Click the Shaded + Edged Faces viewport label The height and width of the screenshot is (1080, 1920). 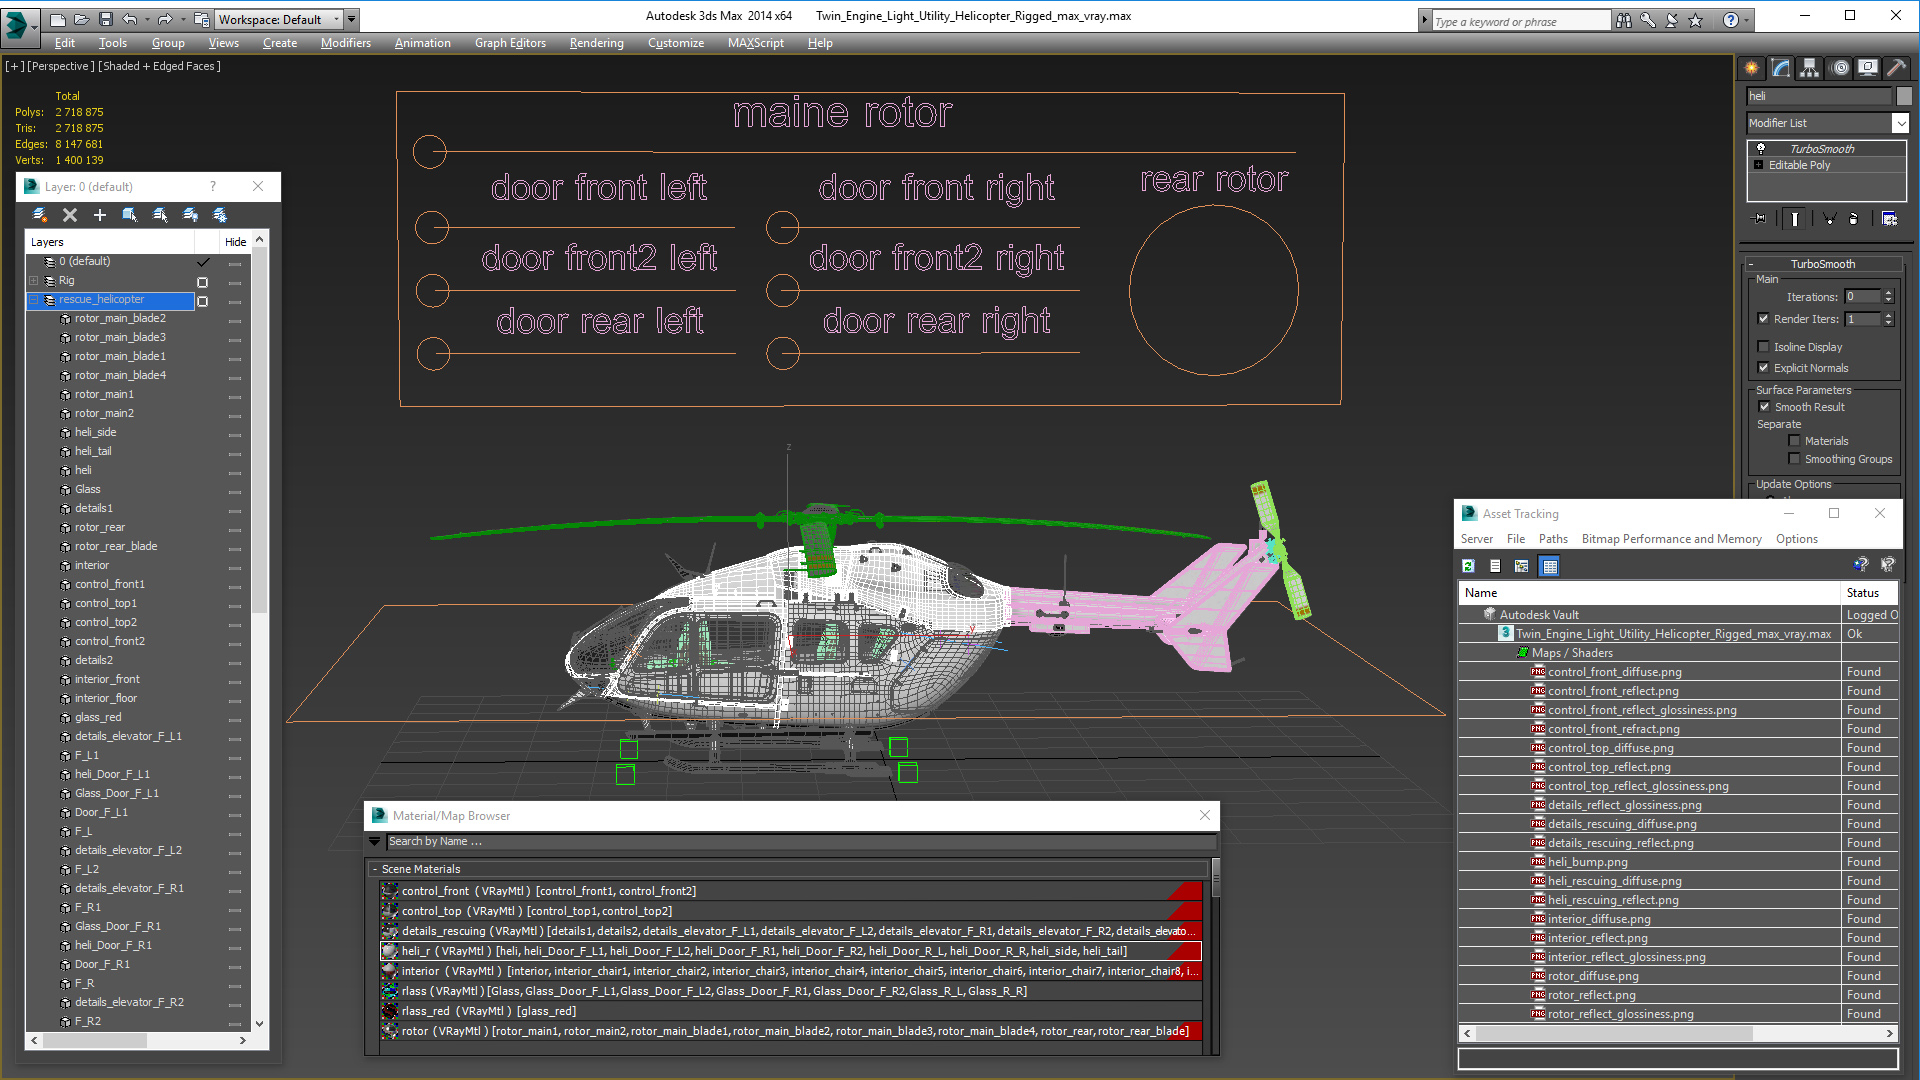pyautogui.click(x=160, y=66)
